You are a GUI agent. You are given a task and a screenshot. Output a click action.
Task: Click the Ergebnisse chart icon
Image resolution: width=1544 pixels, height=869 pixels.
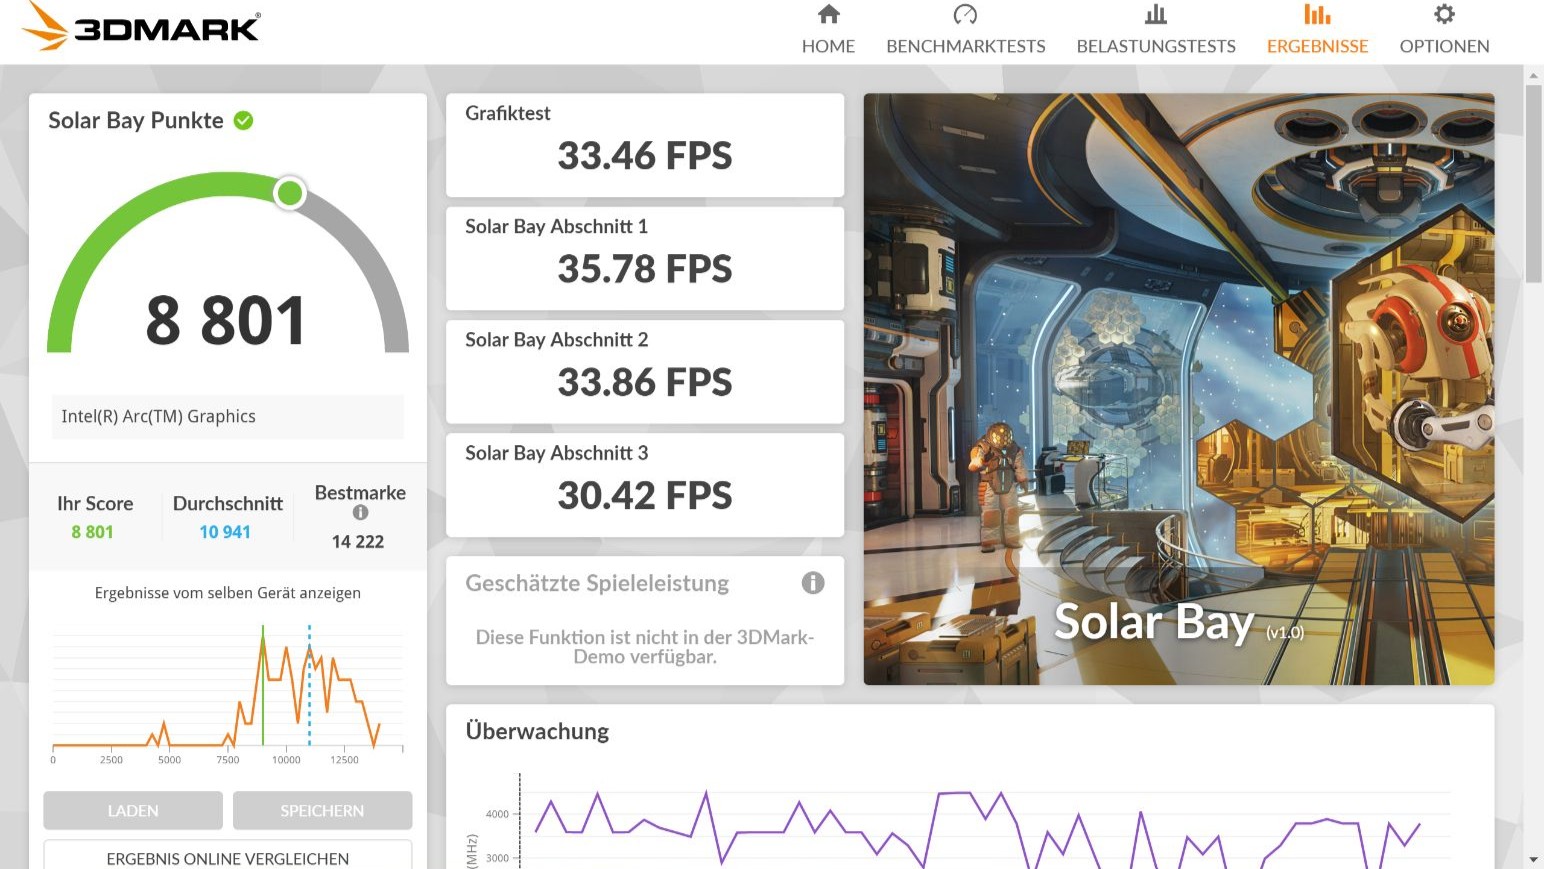click(1317, 15)
